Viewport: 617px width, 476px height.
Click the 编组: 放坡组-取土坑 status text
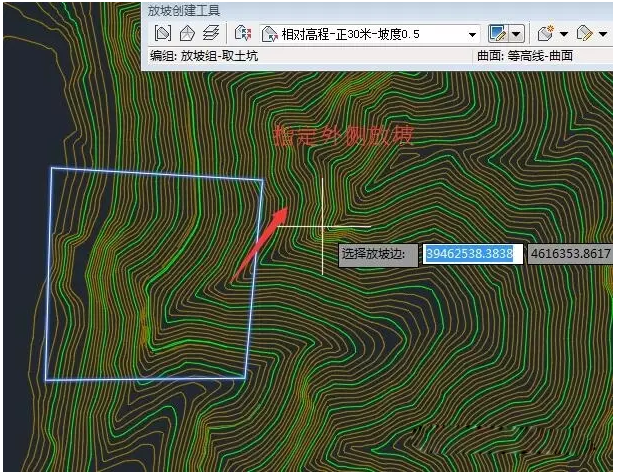[204, 56]
